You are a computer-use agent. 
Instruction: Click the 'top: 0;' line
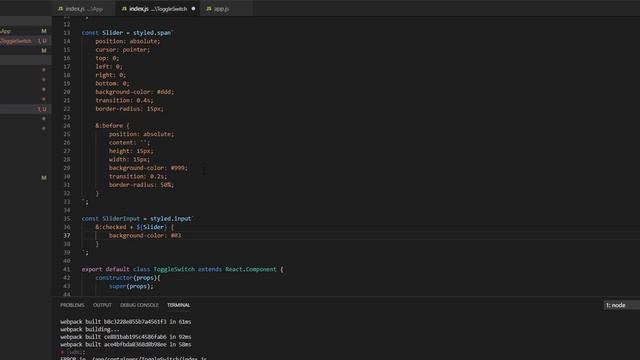click(107, 58)
